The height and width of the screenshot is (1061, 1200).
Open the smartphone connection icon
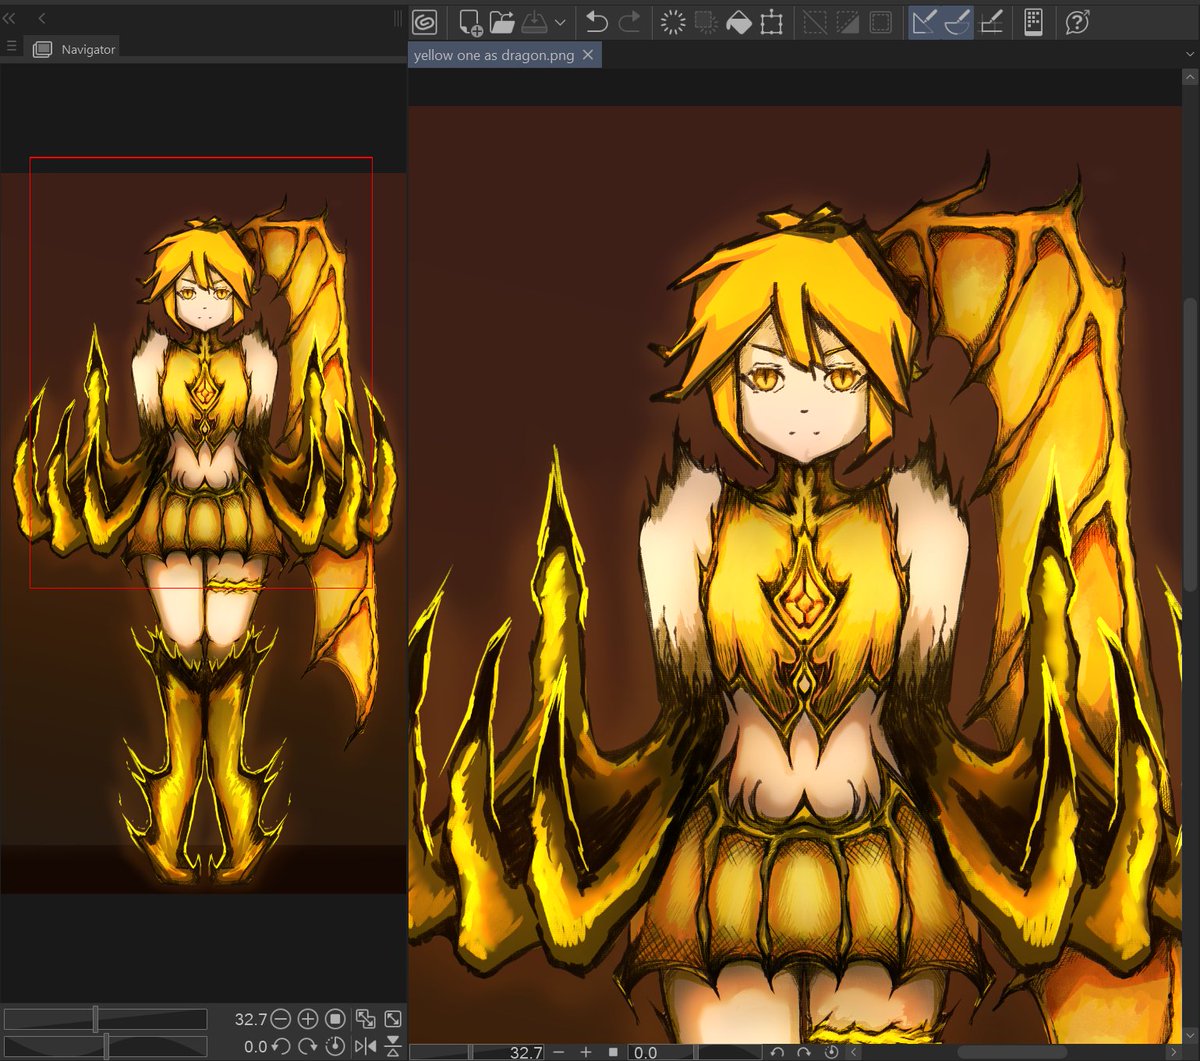point(1034,22)
